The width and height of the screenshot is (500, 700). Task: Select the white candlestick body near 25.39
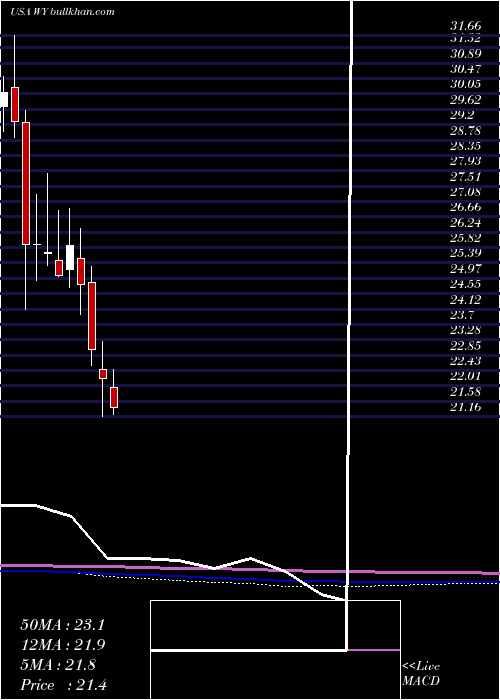point(70,257)
